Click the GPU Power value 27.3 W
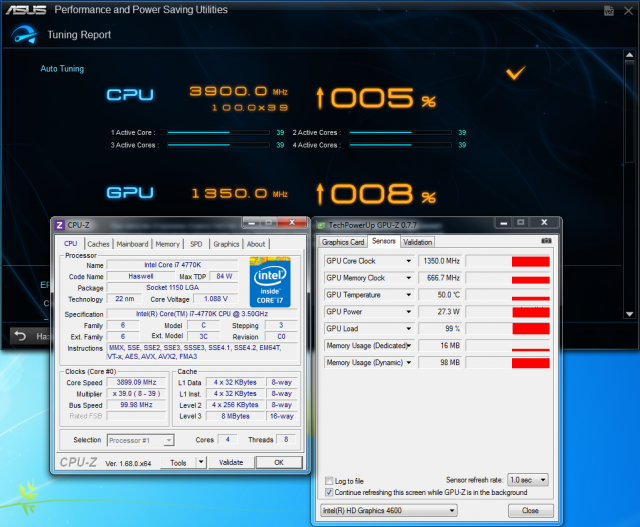This screenshot has height=527, width=640. click(x=440, y=312)
